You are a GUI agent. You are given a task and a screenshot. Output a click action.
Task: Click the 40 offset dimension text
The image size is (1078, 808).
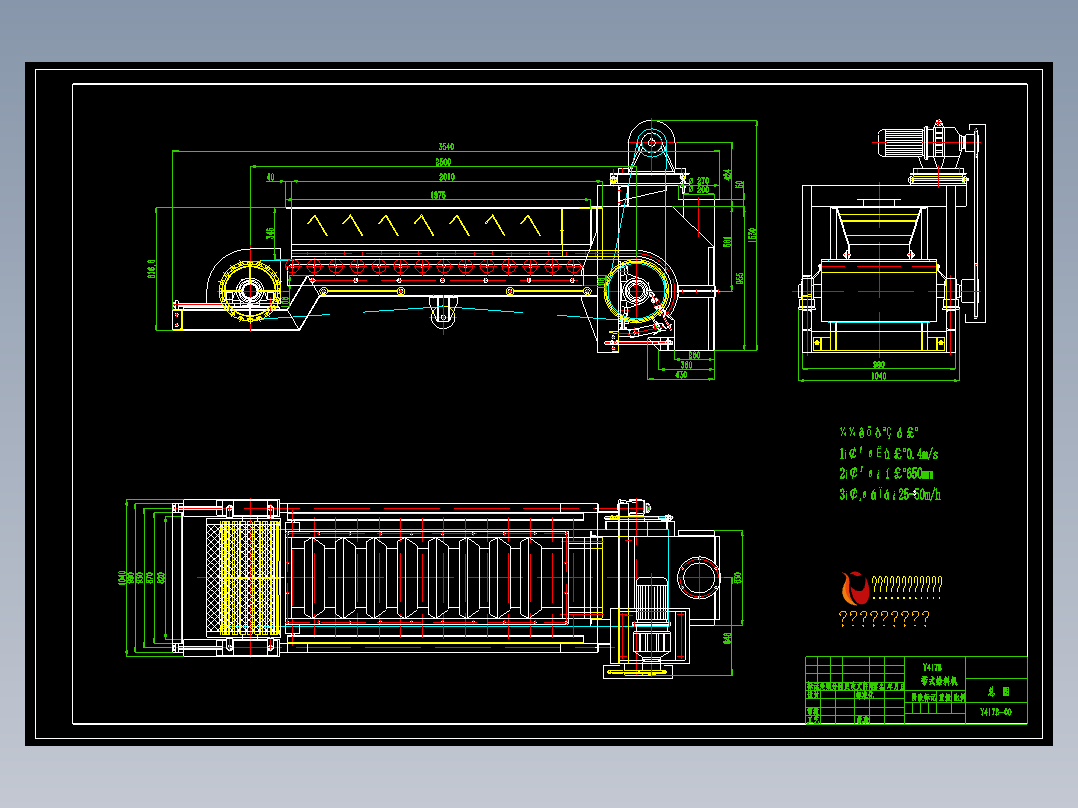[270, 177]
